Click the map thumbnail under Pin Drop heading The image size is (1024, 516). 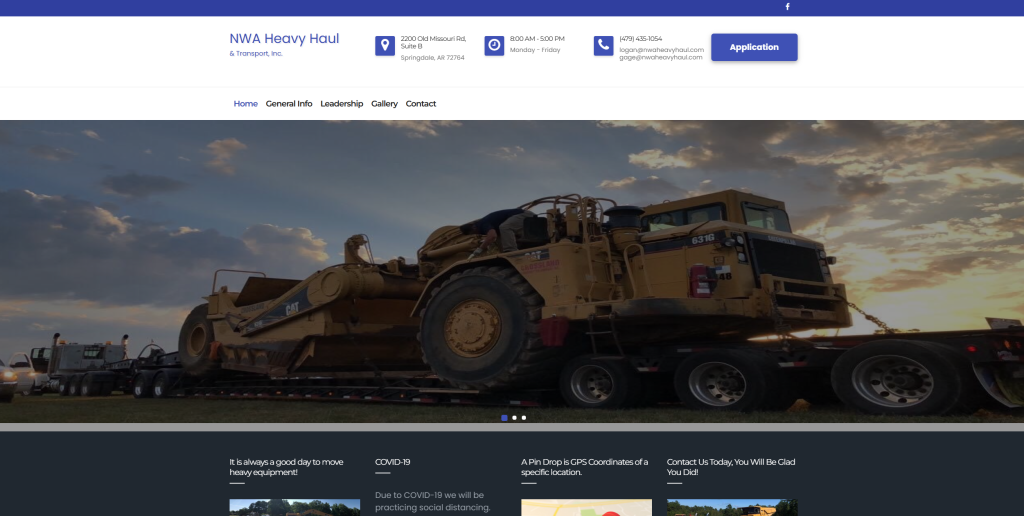coord(586,508)
